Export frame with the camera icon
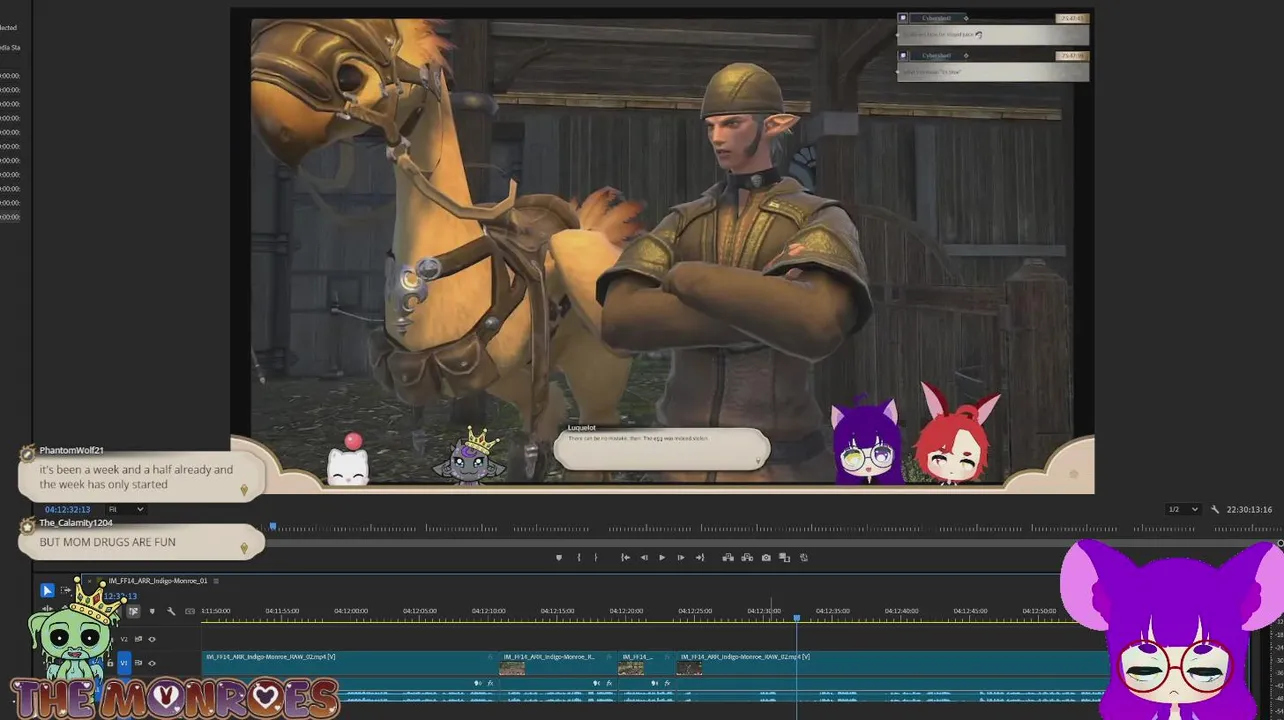This screenshot has height=720, width=1284. click(766, 558)
